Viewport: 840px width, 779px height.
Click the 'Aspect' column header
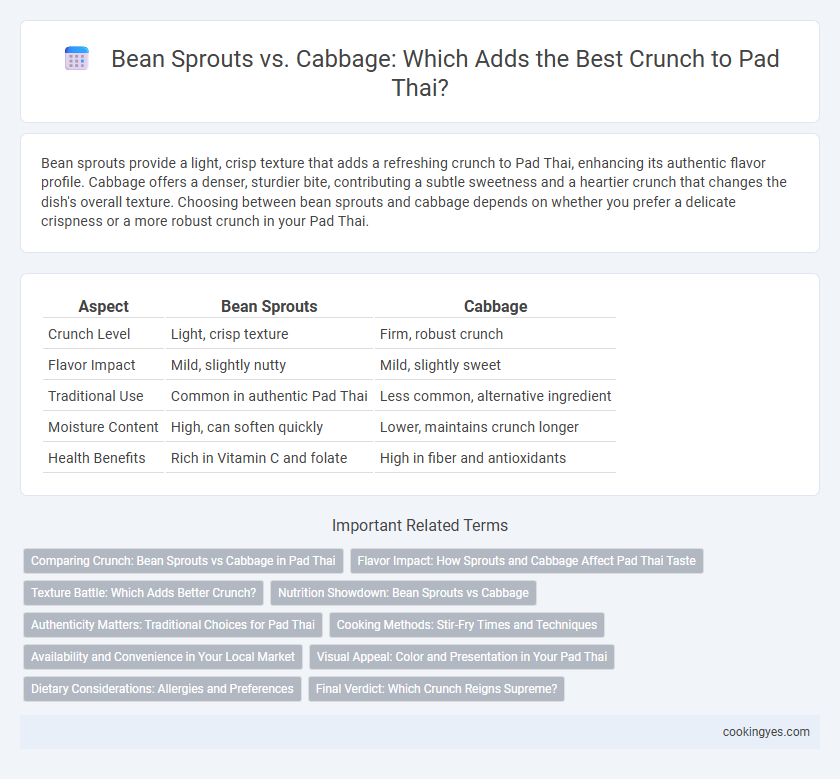pos(103,306)
